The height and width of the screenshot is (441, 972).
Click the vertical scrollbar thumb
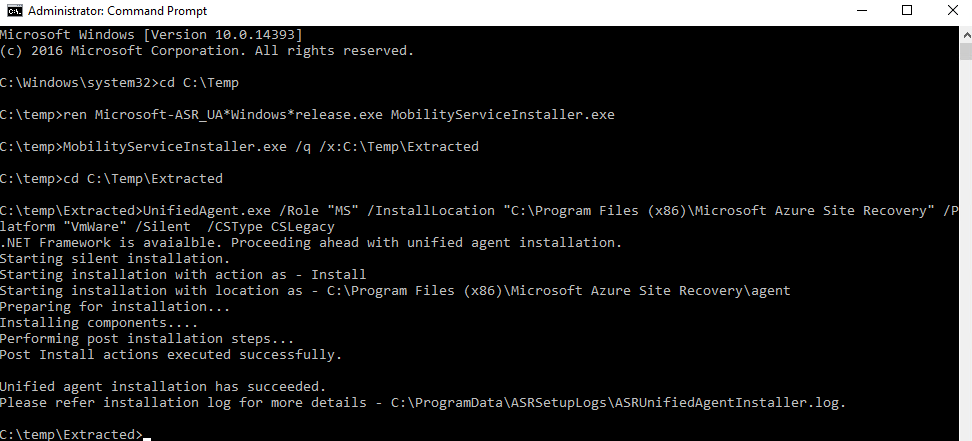966,52
